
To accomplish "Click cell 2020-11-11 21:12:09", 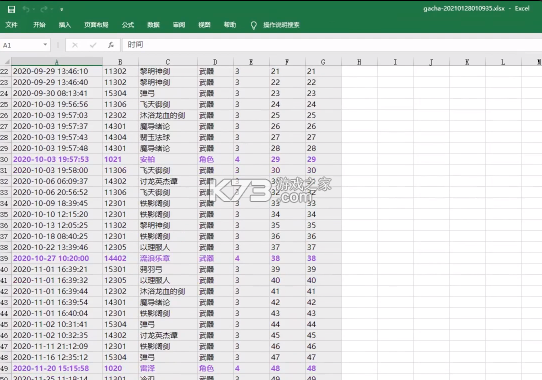I will pyautogui.click(x=57, y=346).
